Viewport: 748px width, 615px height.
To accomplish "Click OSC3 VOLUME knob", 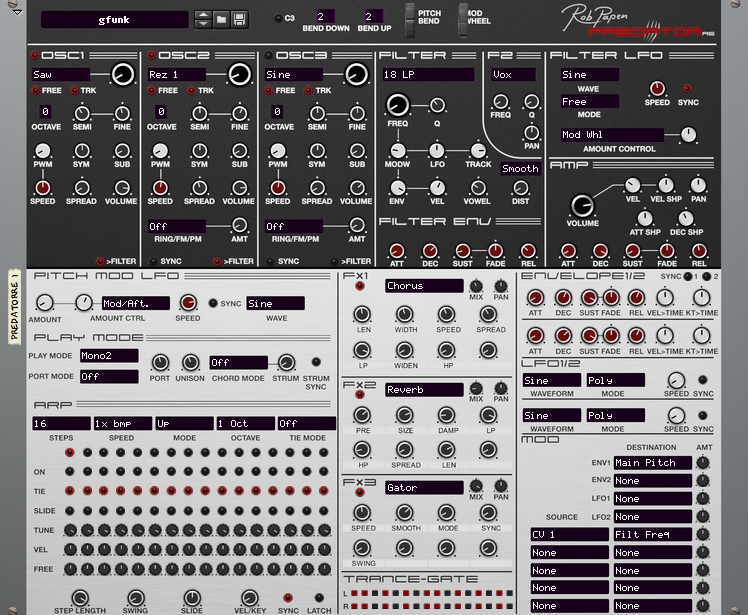I will (x=357, y=188).
